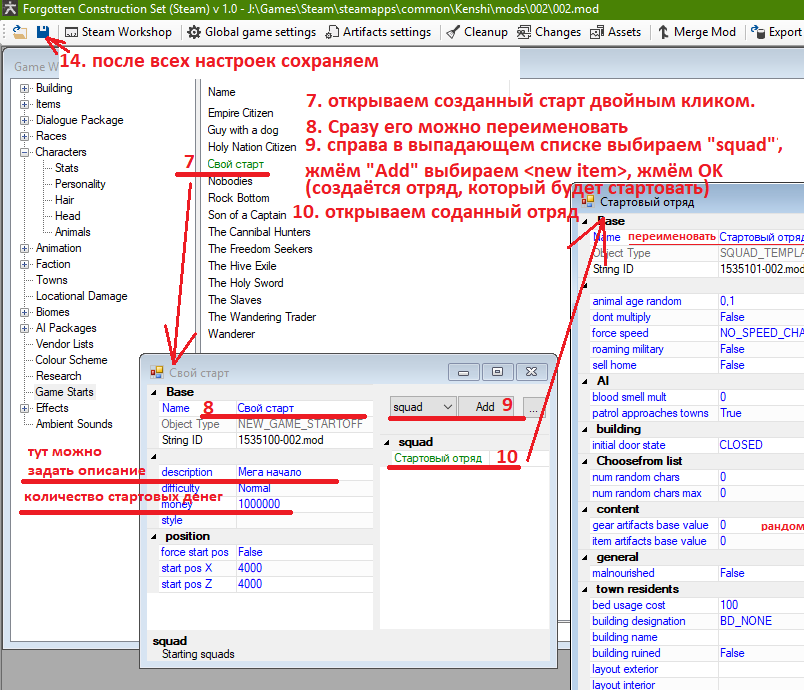Open Global game settings
Screen dimensions: 804x690
(x=252, y=32)
